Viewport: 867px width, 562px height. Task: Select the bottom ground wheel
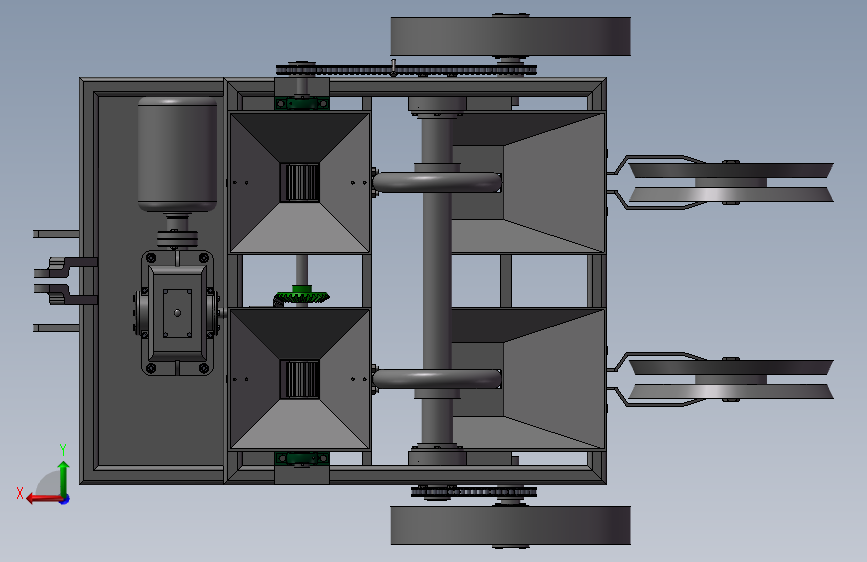tap(510, 525)
